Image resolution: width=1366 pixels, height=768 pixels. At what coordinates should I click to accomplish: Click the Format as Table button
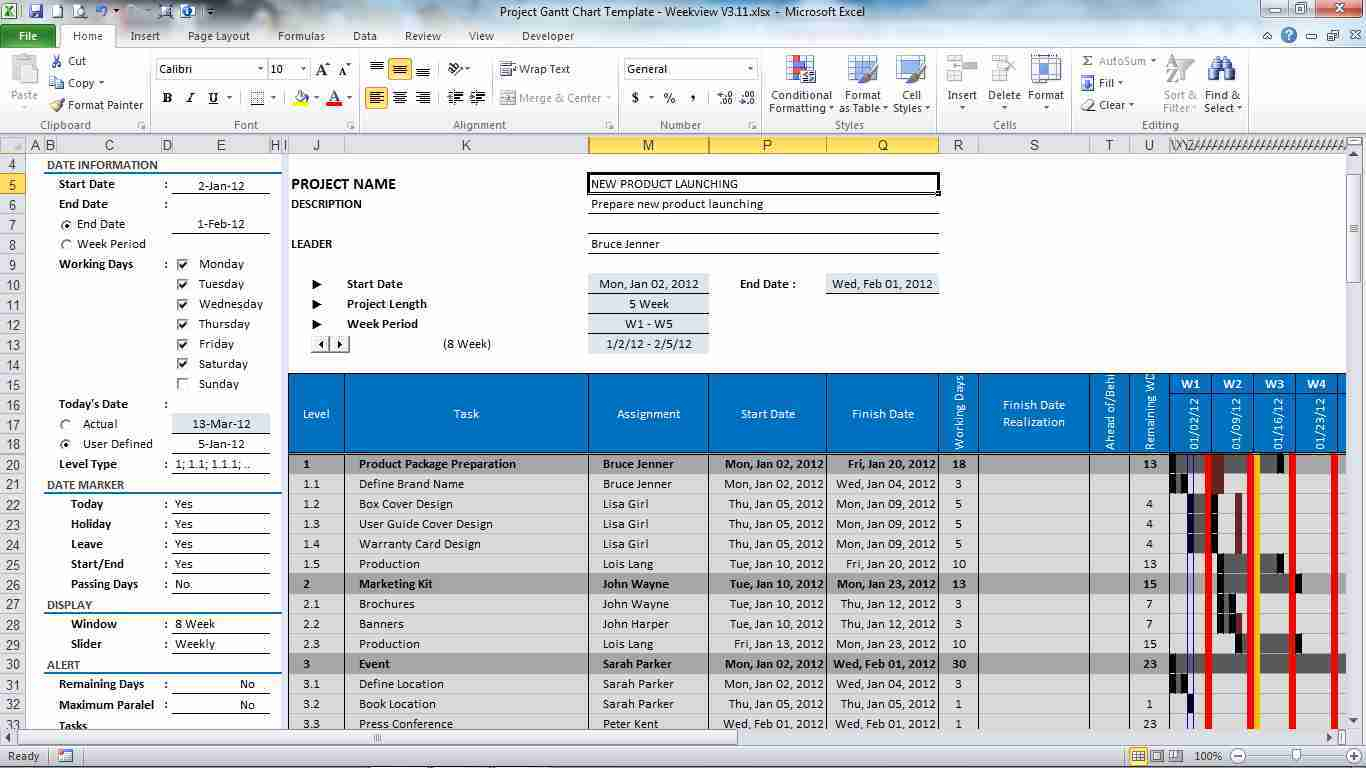tap(862, 85)
